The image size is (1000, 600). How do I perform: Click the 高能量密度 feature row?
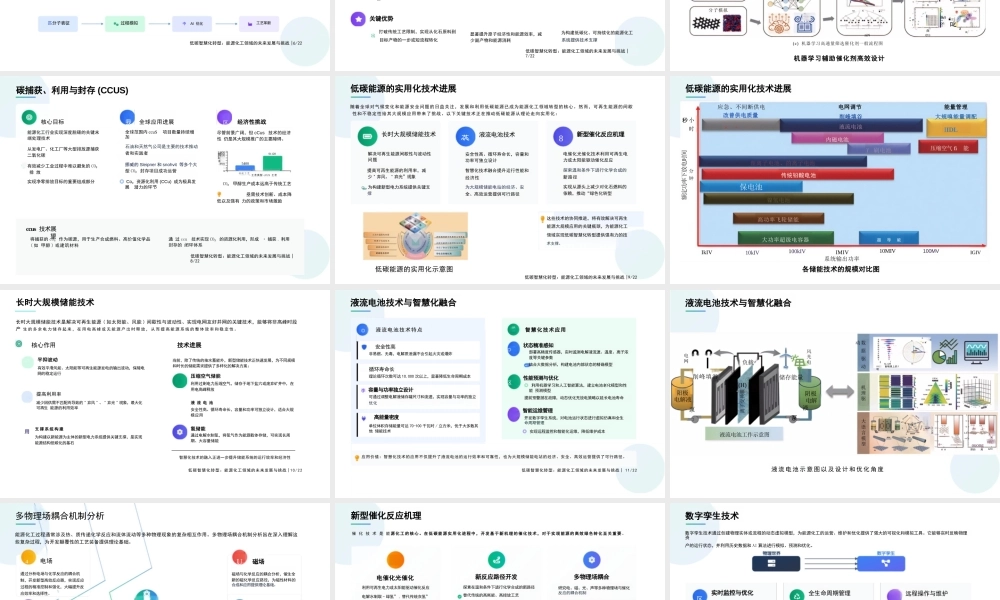point(418,424)
